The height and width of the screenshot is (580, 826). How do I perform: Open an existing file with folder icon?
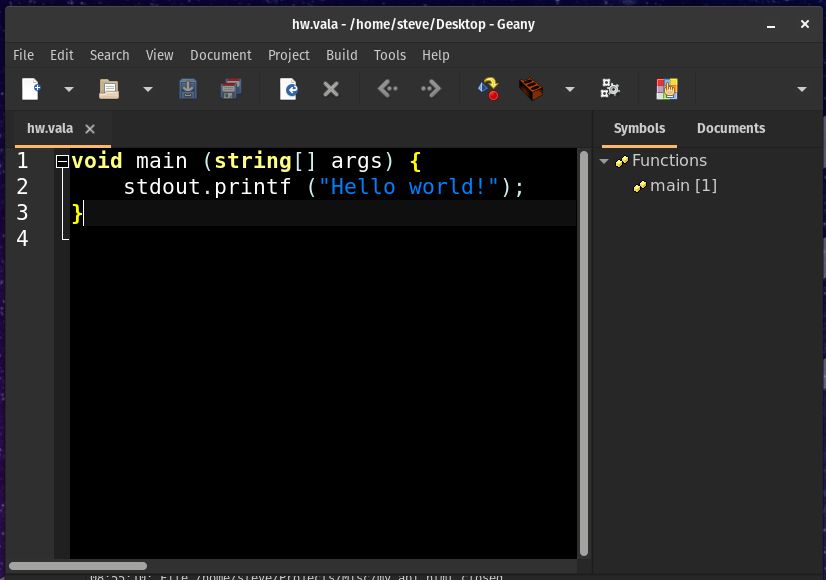point(109,89)
